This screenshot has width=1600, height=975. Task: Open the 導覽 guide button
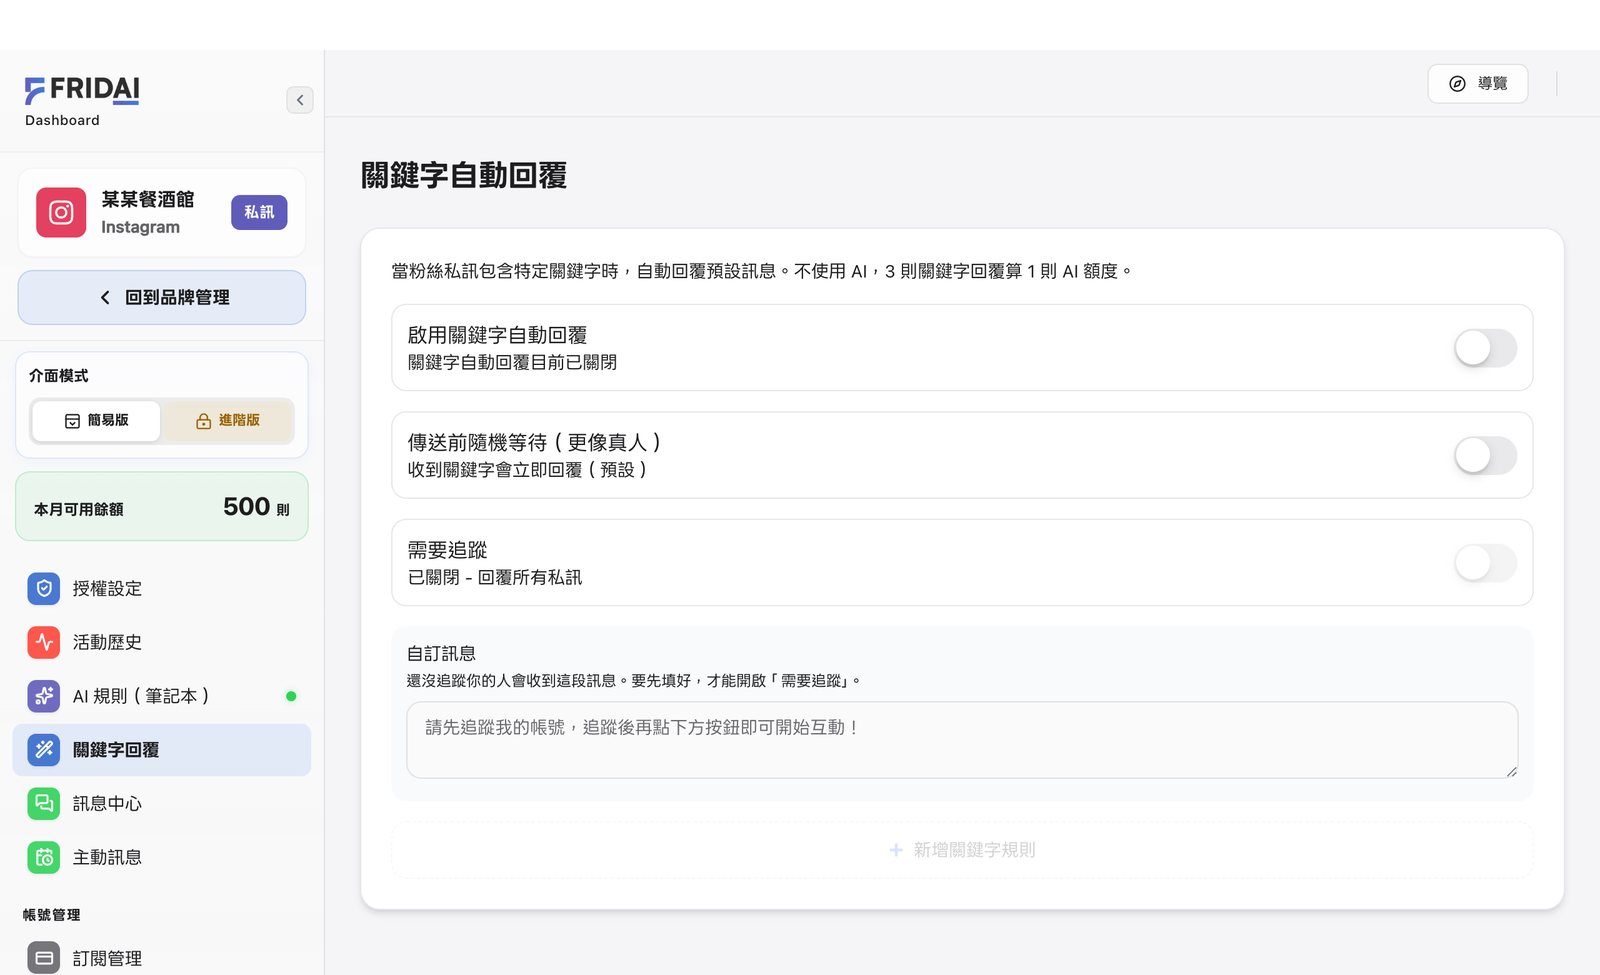click(x=1478, y=84)
